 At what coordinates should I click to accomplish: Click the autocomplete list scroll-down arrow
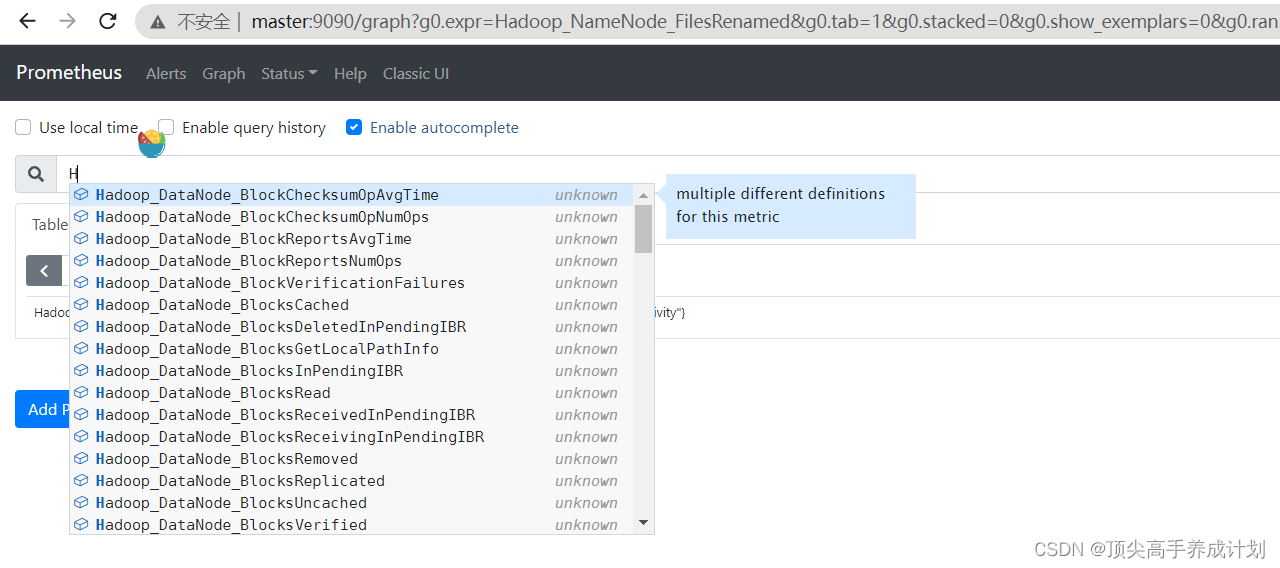point(643,523)
